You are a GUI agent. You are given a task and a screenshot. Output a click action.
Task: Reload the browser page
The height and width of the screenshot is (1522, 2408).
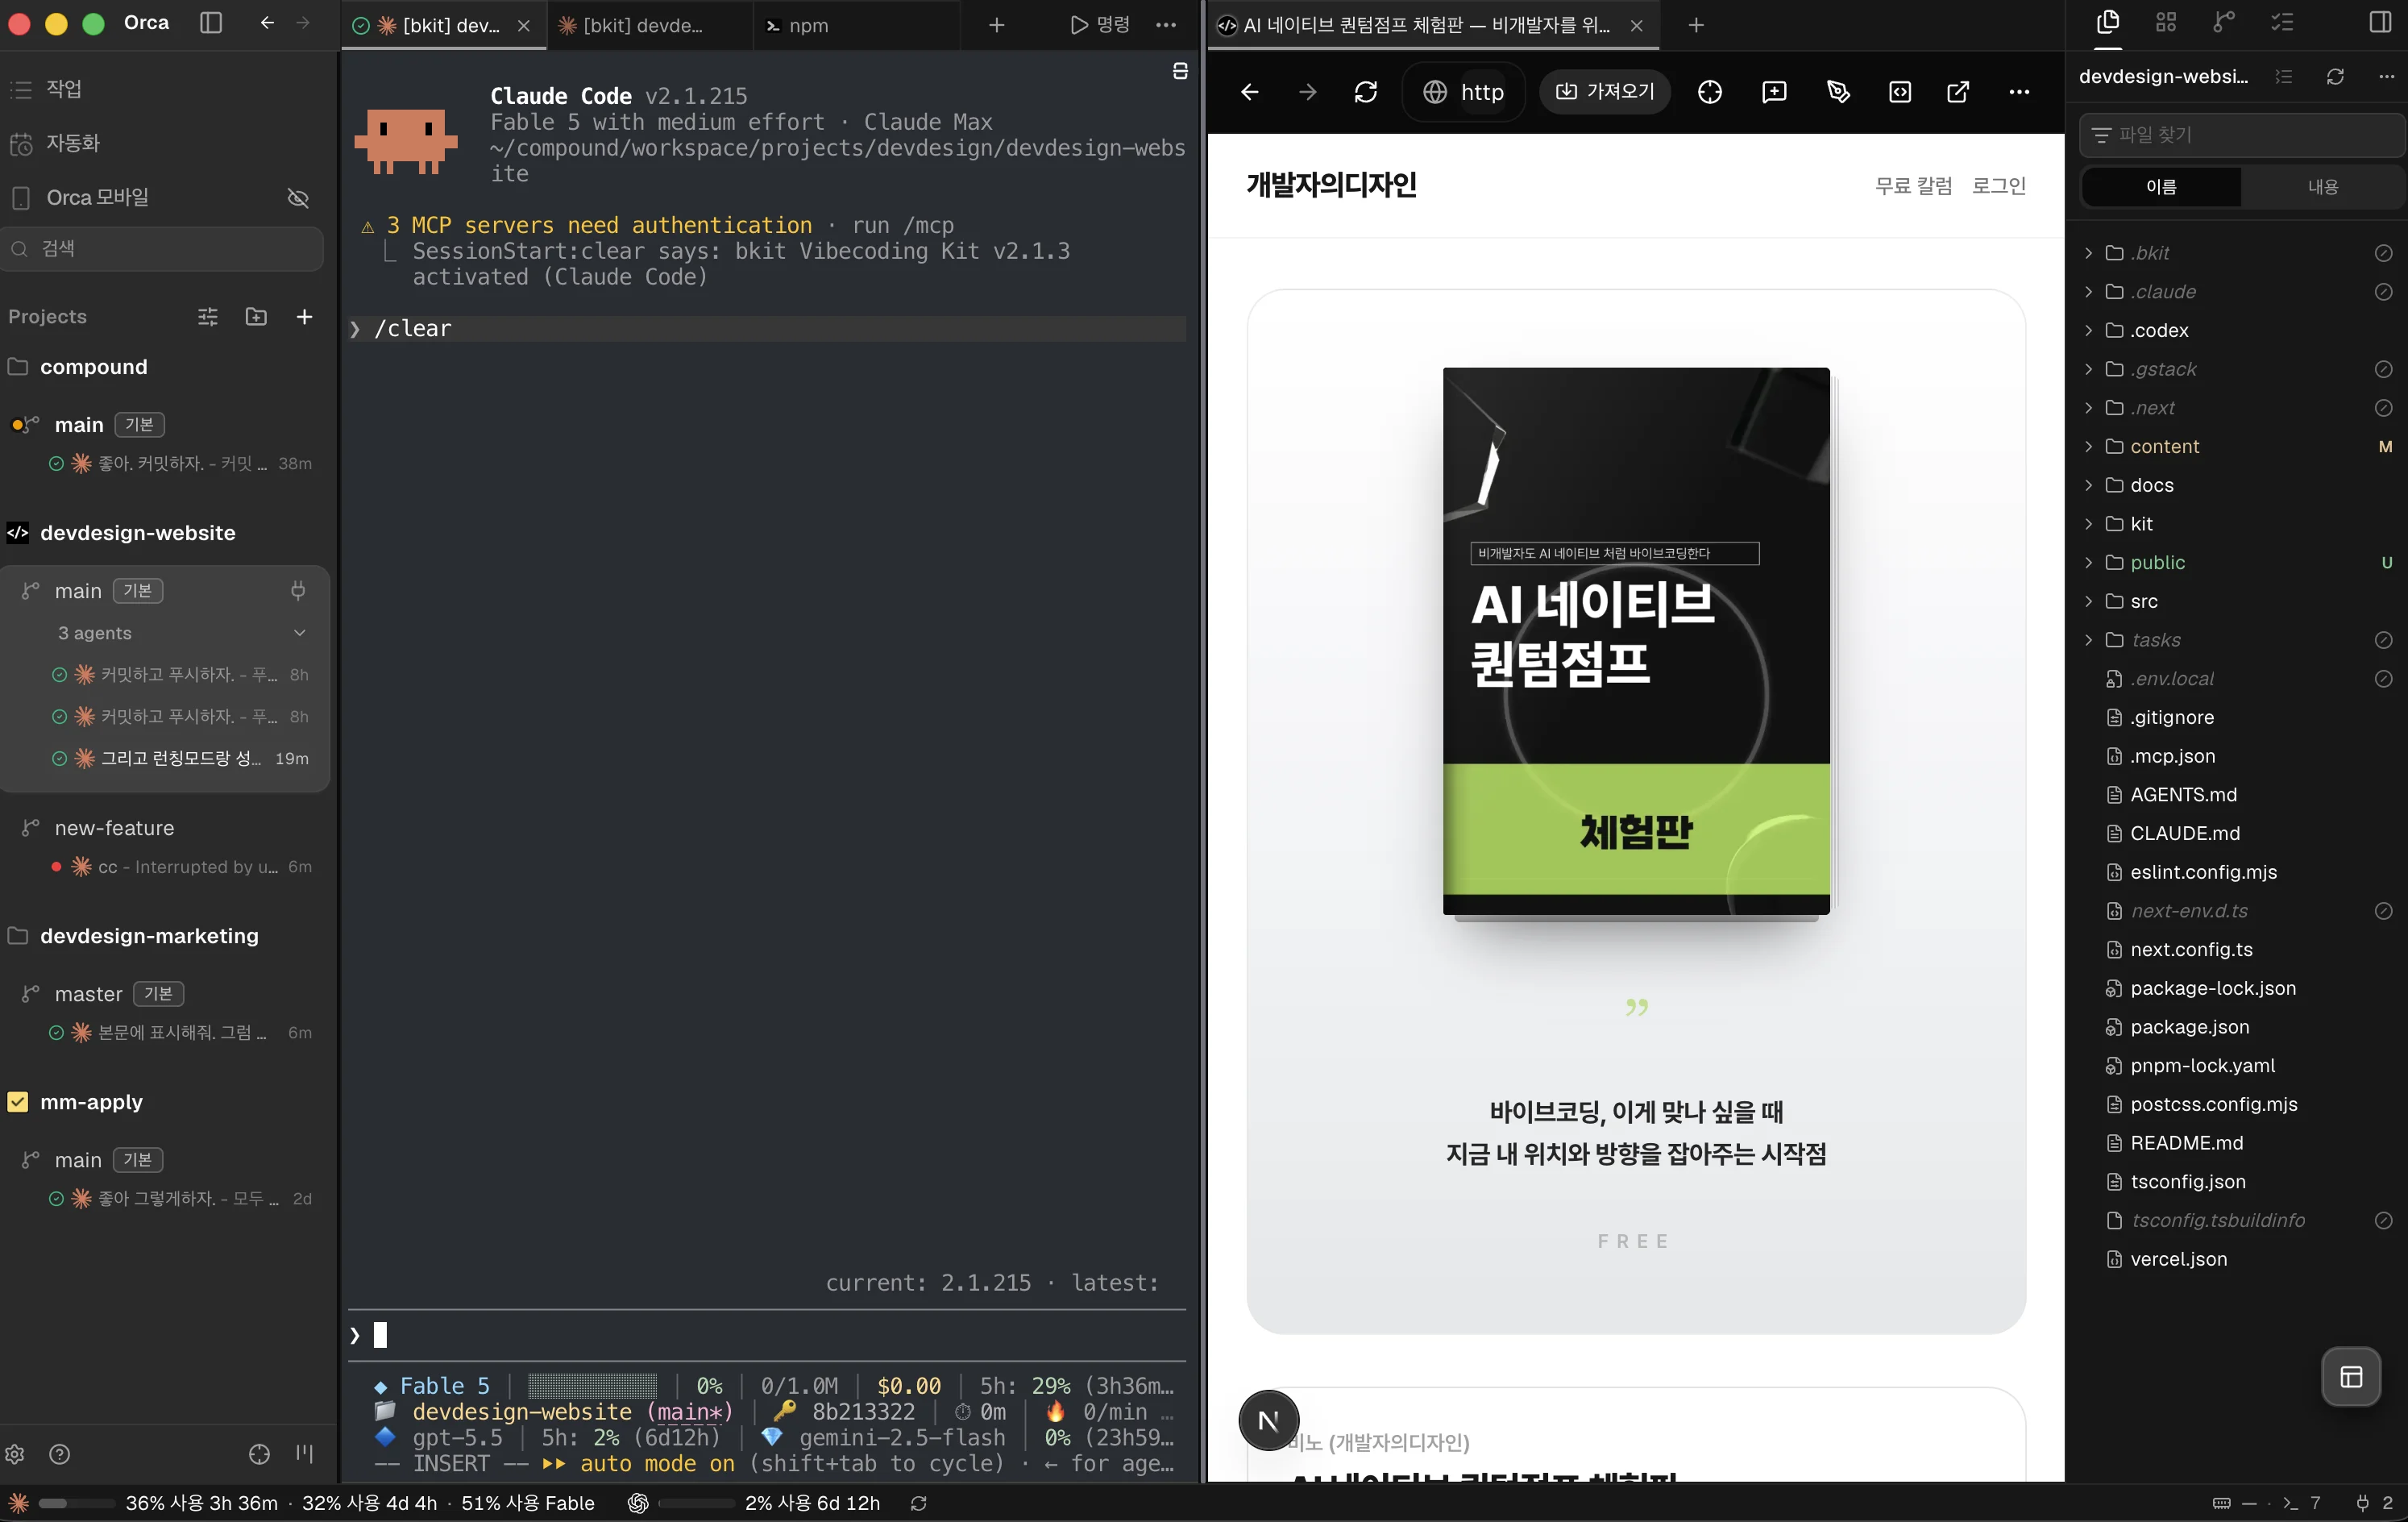click(x=1366, y=92)
